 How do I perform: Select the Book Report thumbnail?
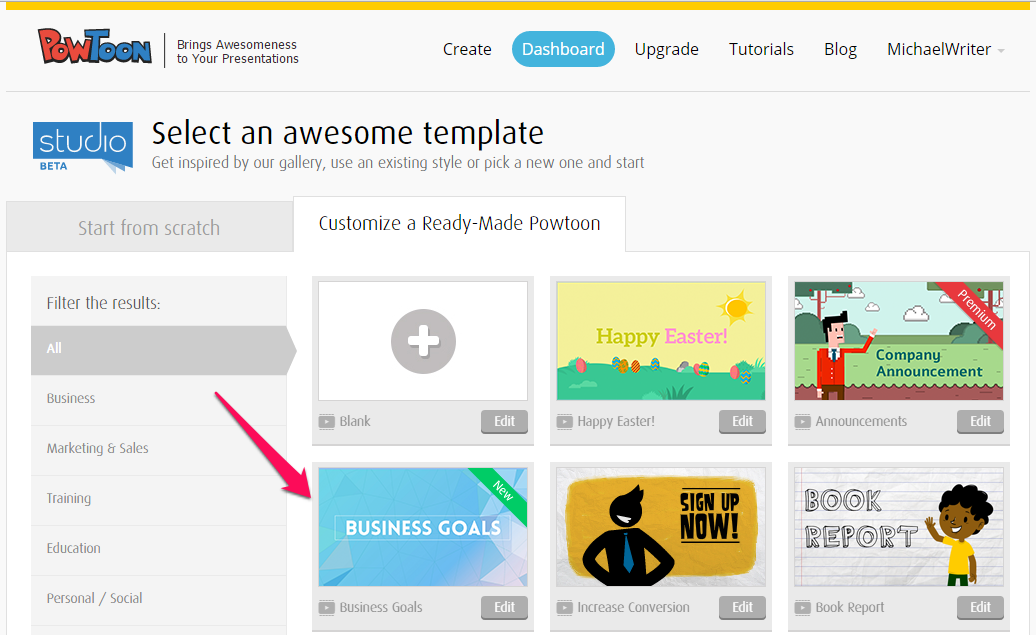coord(899,527)
